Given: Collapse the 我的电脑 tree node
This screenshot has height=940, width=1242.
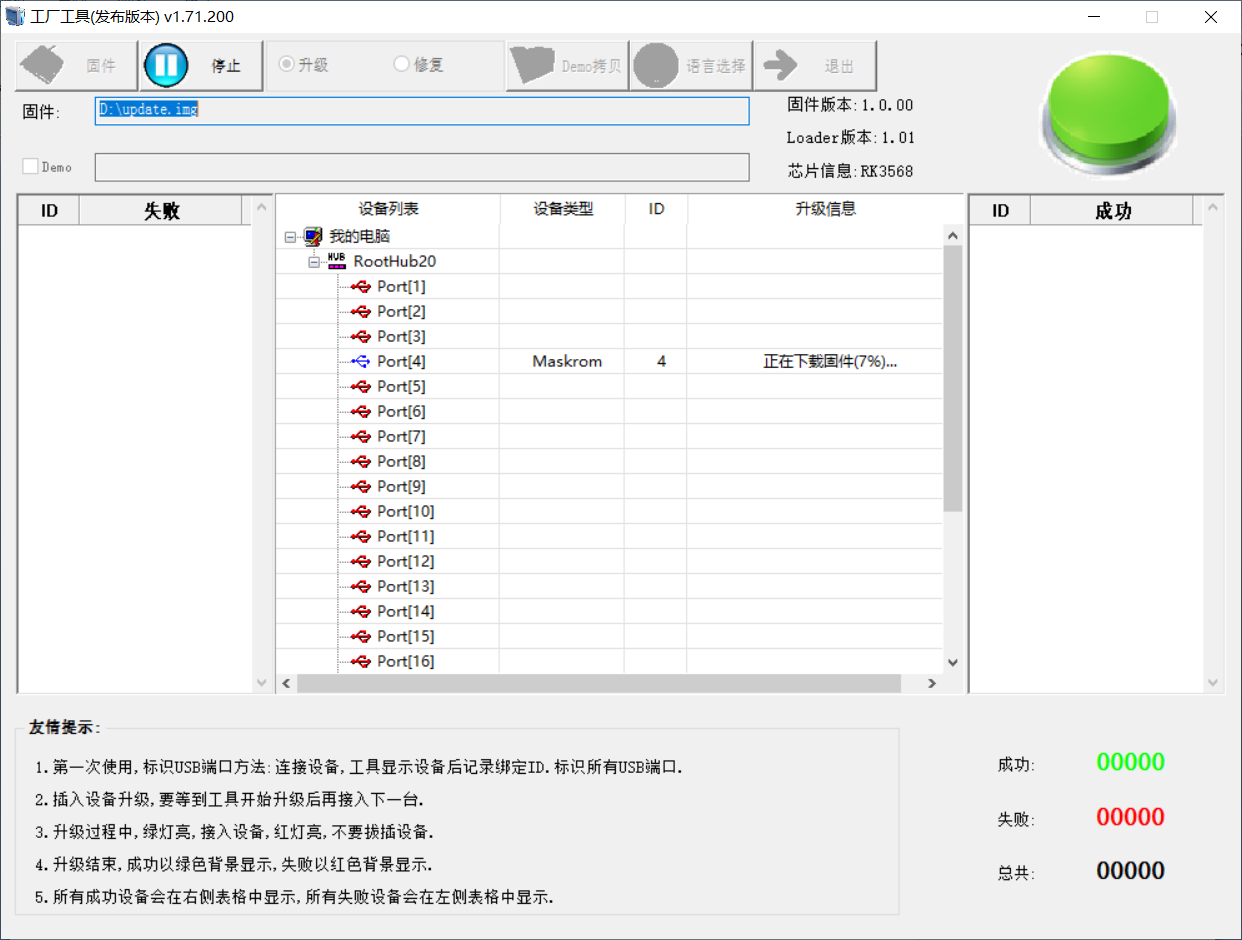Looking at the screenshot, I should [x=290, y=237].
